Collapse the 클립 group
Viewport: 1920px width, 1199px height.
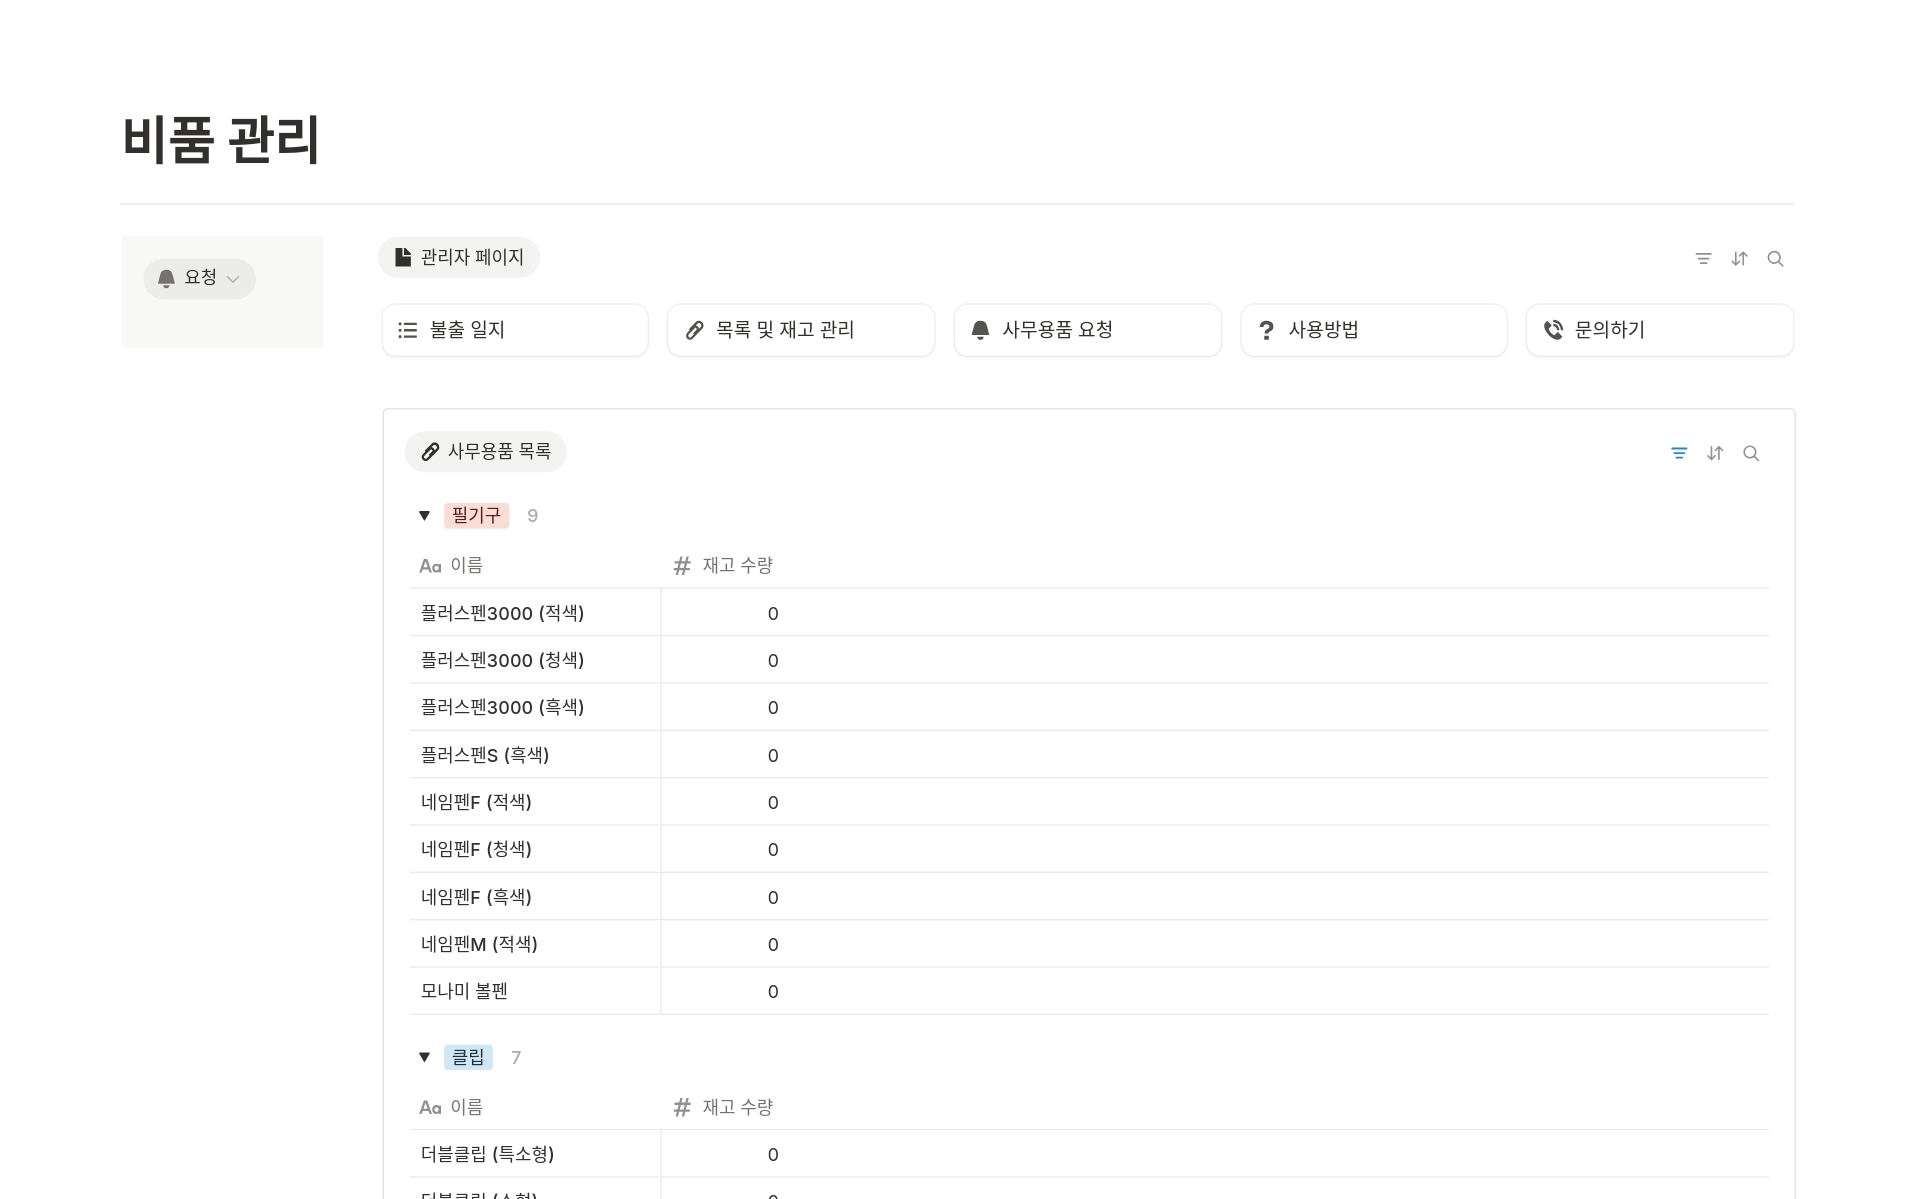(x=424, y=1057)
